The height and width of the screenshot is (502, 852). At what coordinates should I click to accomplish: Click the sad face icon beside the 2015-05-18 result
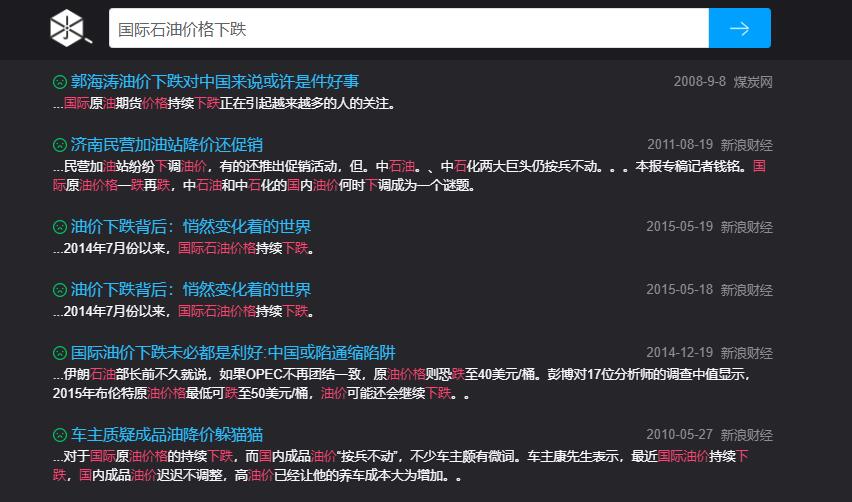point(60,290)
